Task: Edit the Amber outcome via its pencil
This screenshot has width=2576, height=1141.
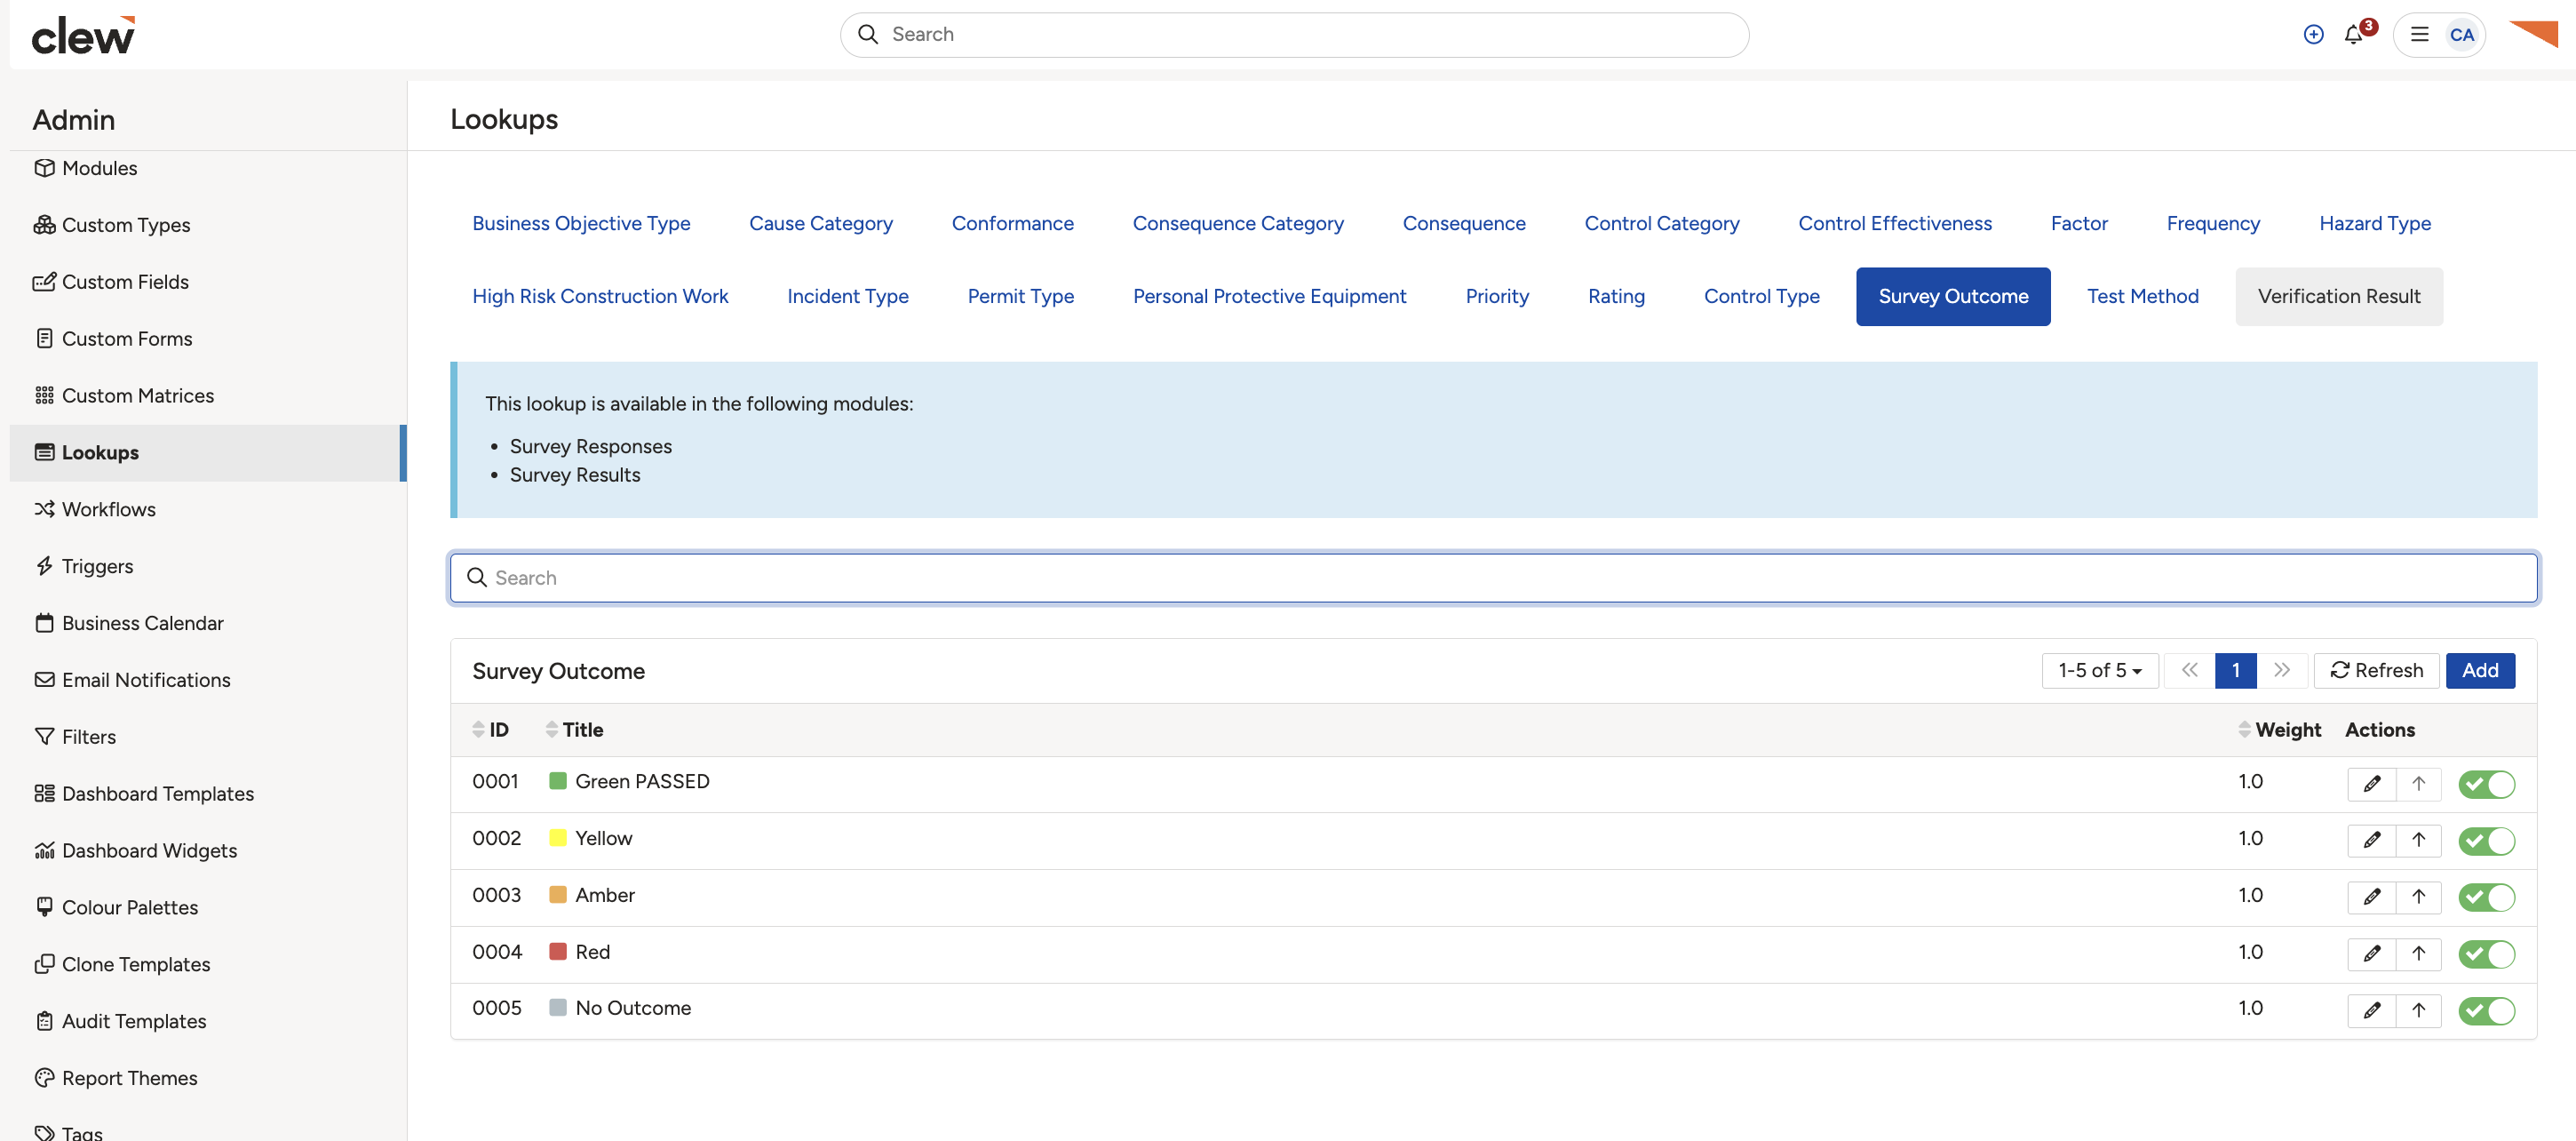Action: [x=2371, y=897]
